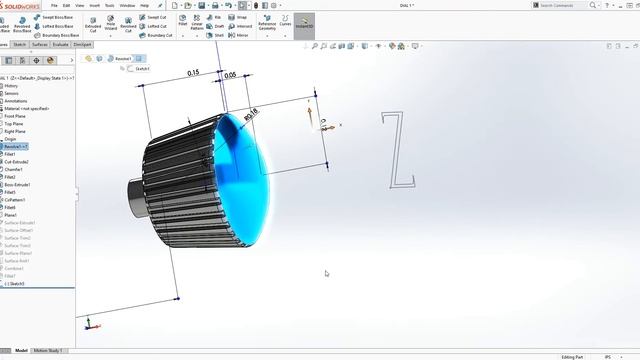Switch to the Sketch tab
Image resolution: width=640 pixels, height=360 pixels.
19,44
